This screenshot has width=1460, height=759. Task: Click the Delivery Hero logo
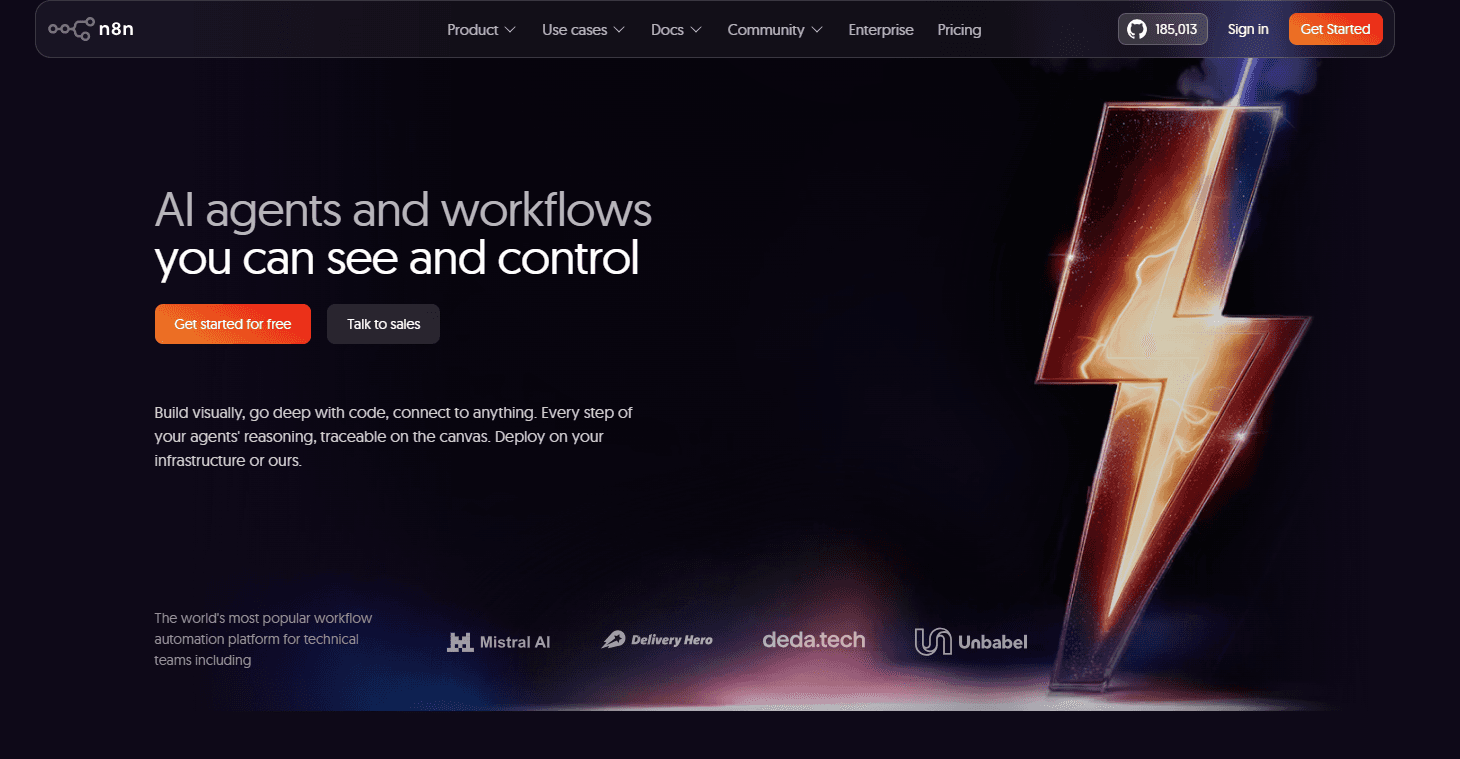(x=657, y=640)
